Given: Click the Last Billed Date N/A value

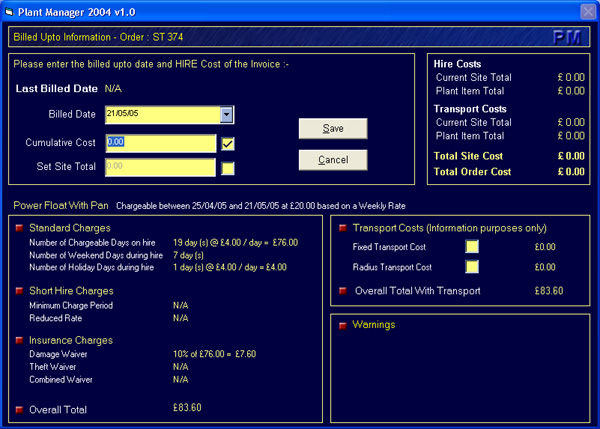Looking at the screenshot, I should [x=113, y=89].
